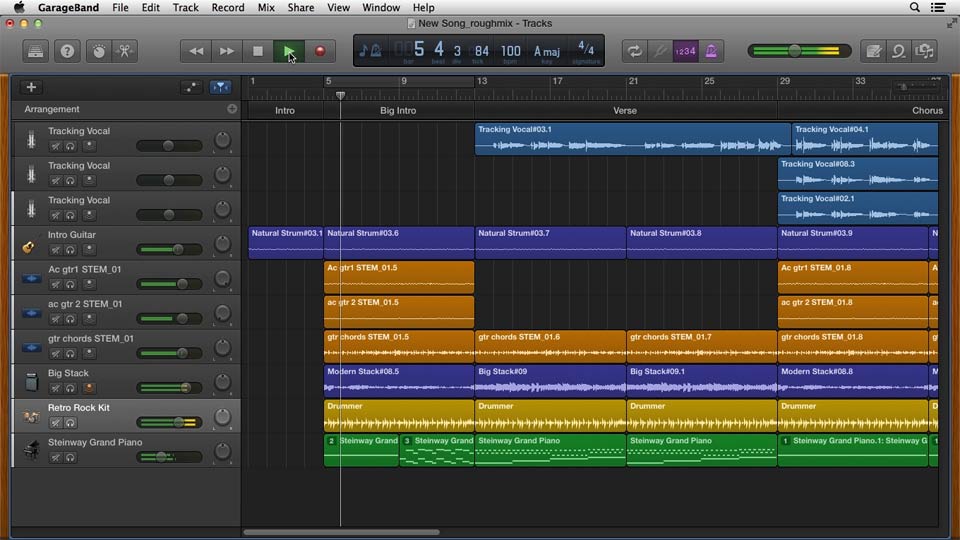This screenshot has width=960, height=540.
Task: Select the Tracking Vocal#03.1 region
Action: click(x=632, y=139)
